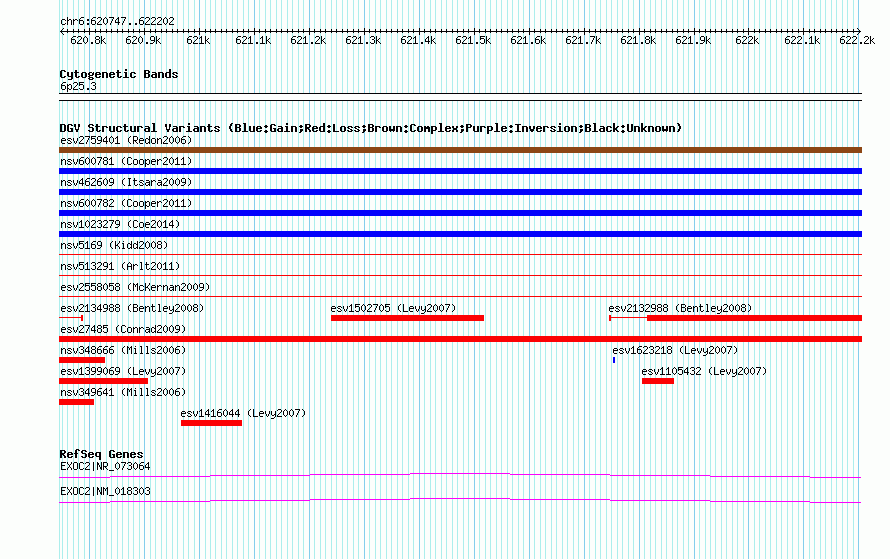This screenshot has height=559, width=890.
Task: Select the red esv1502705 loss bar
Action: [408, 318]
